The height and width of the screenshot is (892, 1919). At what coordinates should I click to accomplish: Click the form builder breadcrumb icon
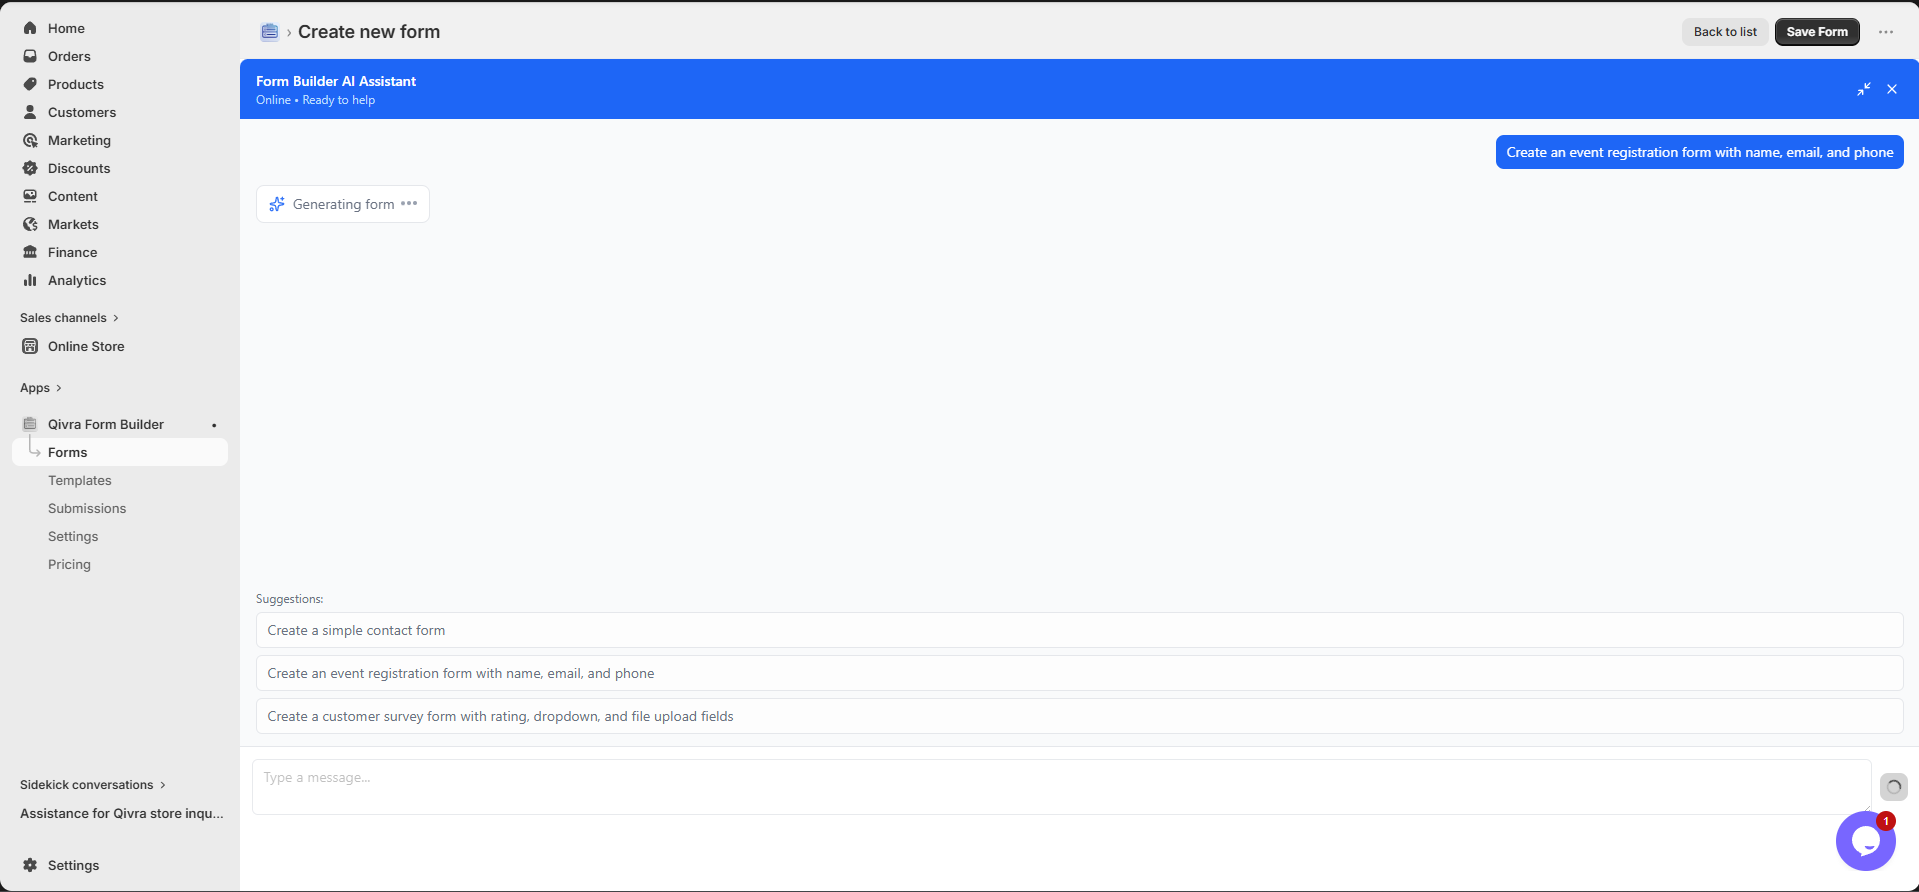[269, 32]
